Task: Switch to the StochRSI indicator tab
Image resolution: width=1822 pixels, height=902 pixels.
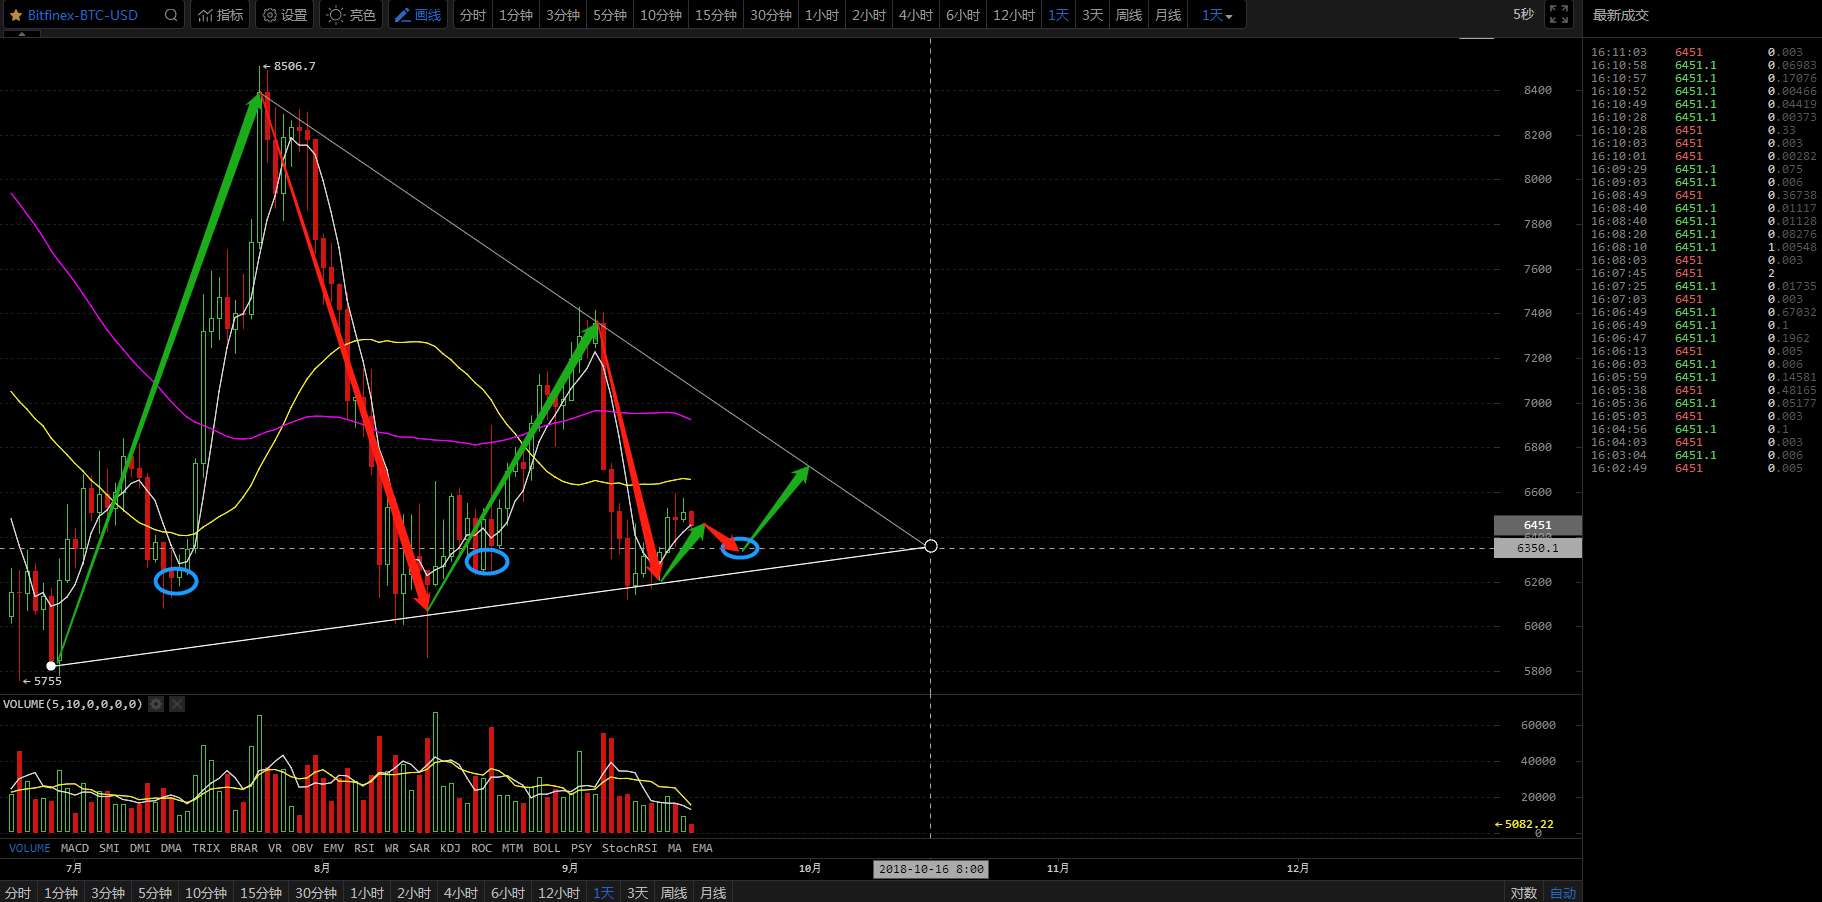Action: [x=630, y=848]
